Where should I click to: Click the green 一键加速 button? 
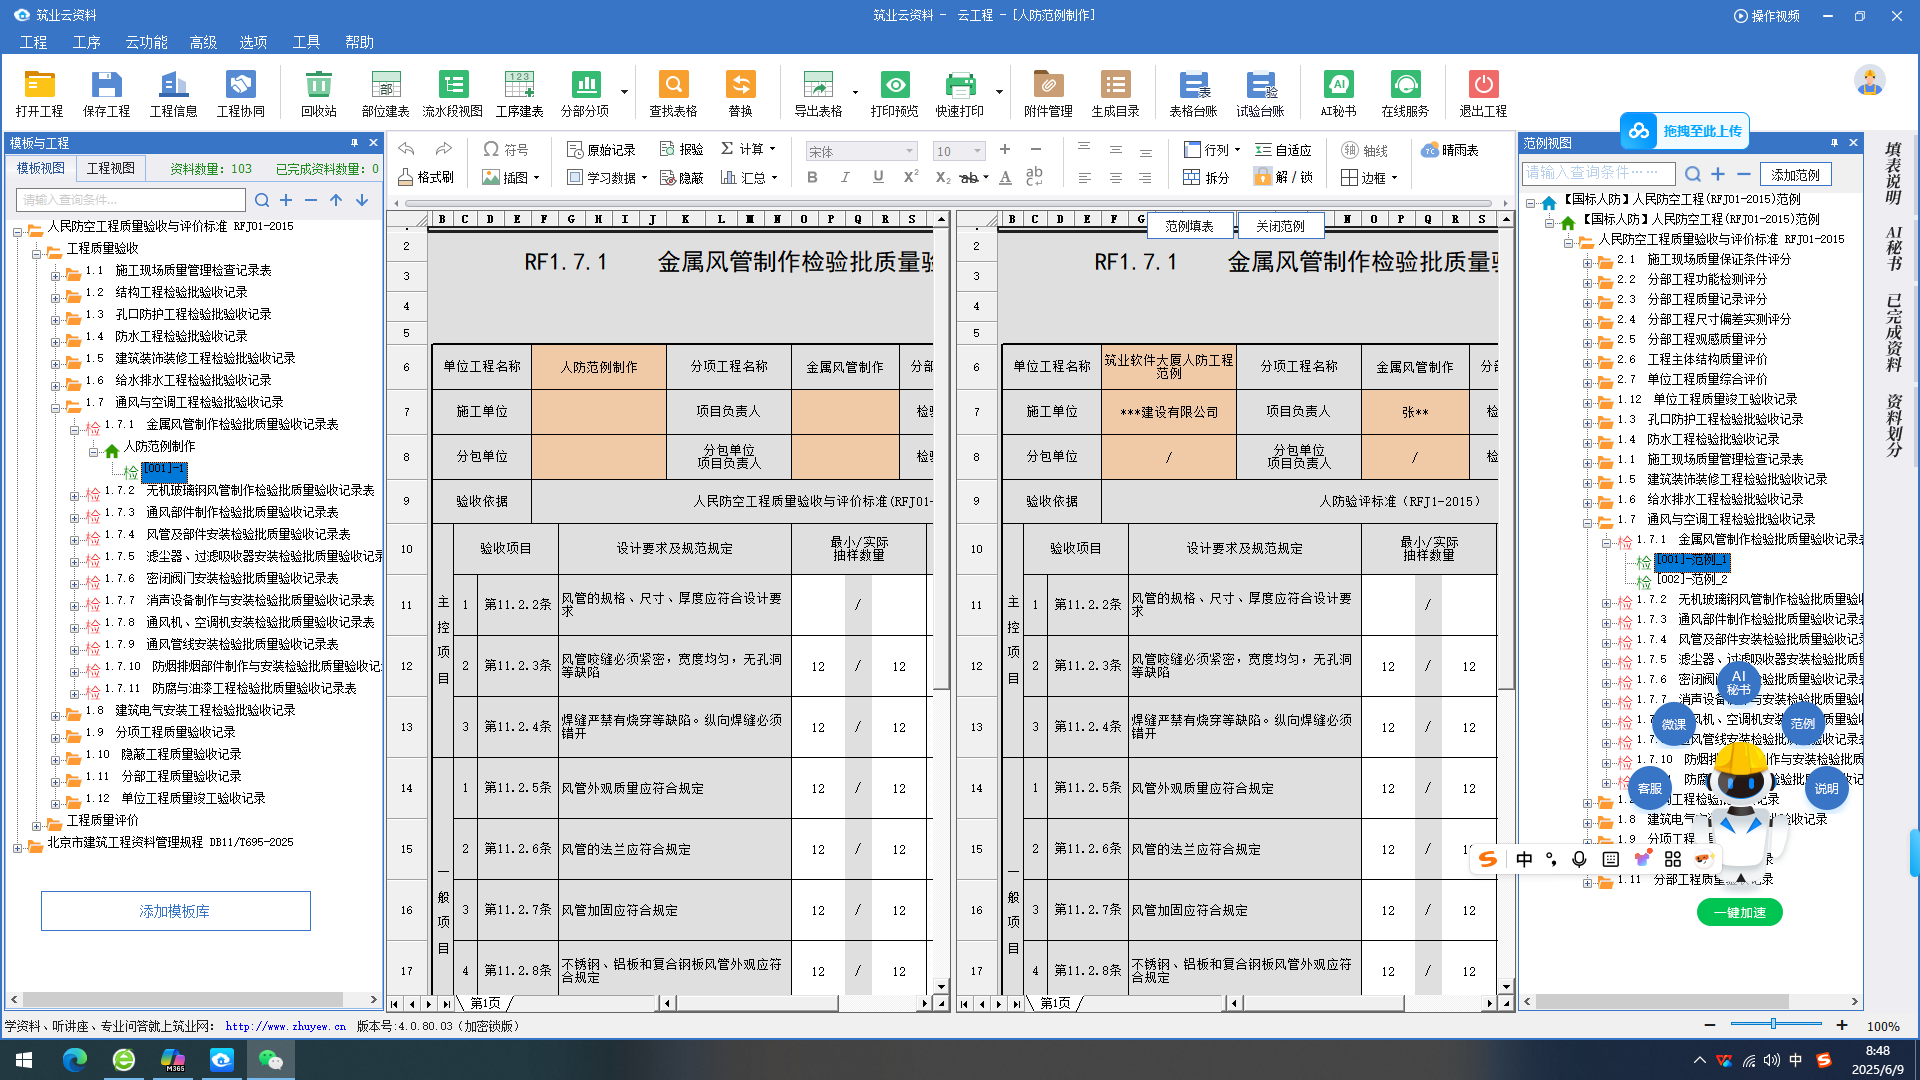tap(1739, 912)
